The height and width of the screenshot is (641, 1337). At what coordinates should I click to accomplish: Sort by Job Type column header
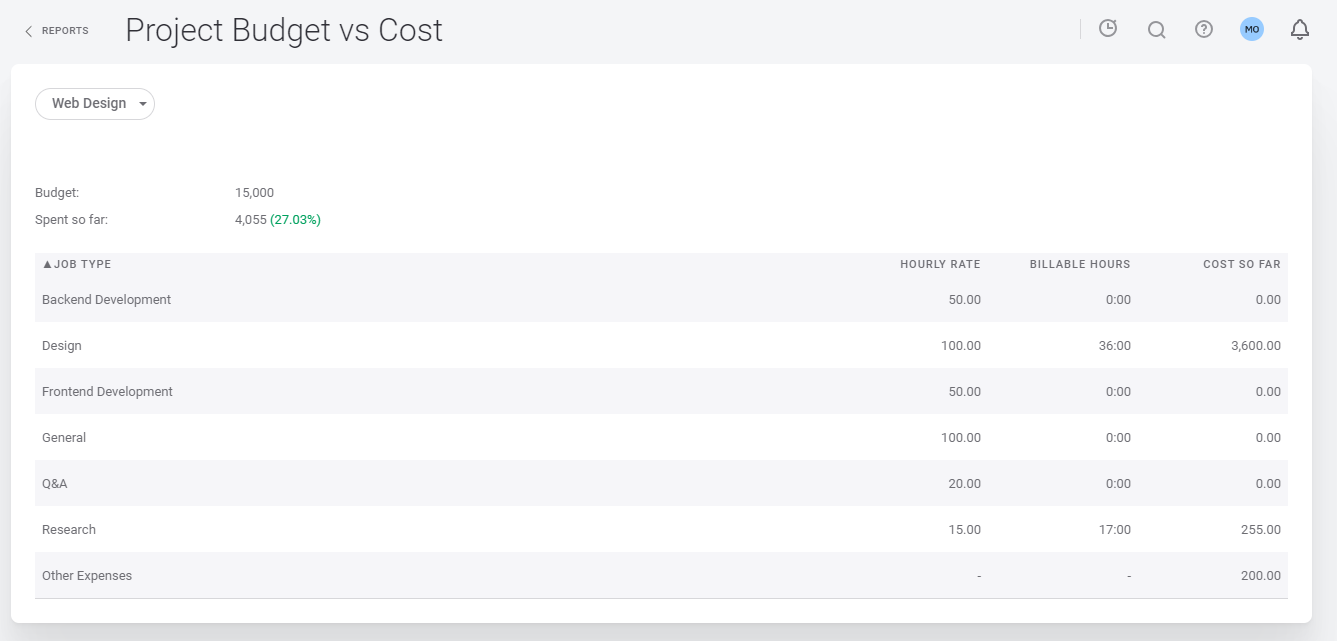77,264
